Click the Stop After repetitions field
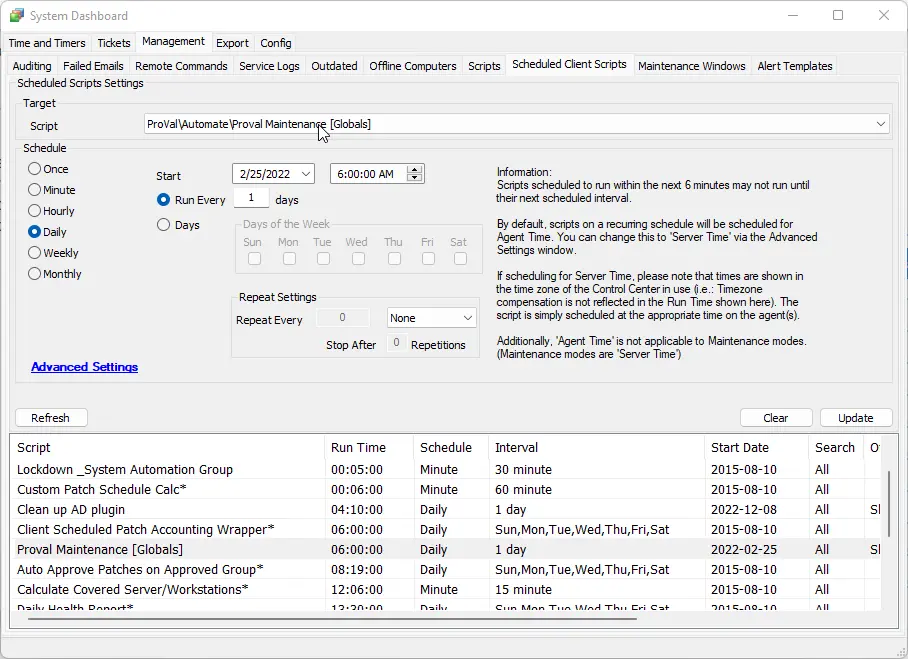Image resolution: width=908 pixels, height=659 pixels. point(396,342)
